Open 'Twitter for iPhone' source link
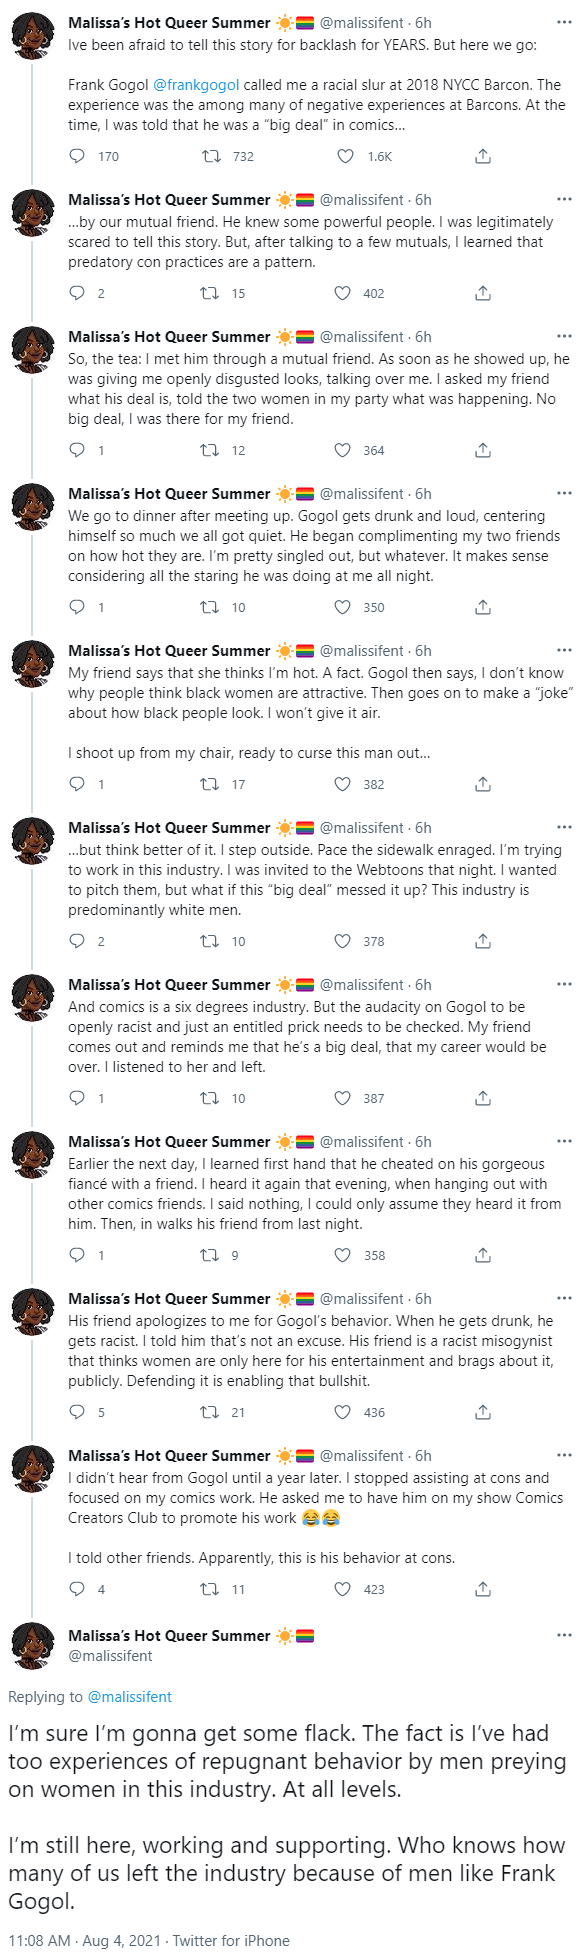587x1958 pixels. point(231,1940)
